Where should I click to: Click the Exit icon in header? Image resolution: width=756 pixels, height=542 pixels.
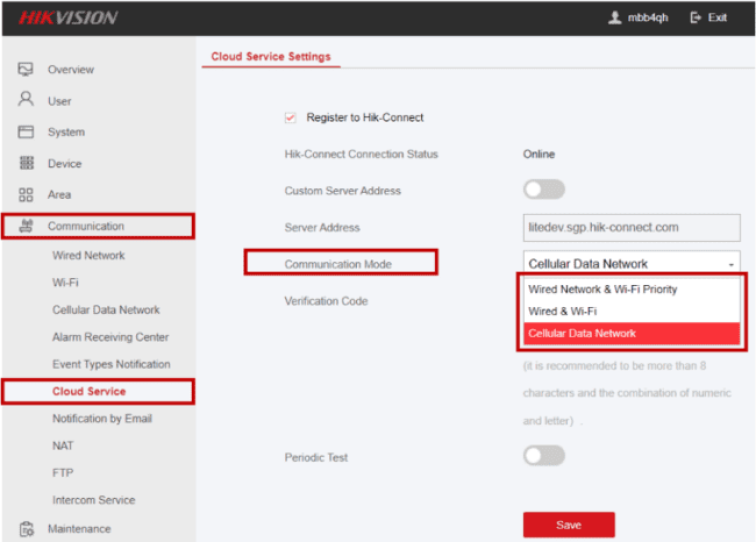click(696, 18)
